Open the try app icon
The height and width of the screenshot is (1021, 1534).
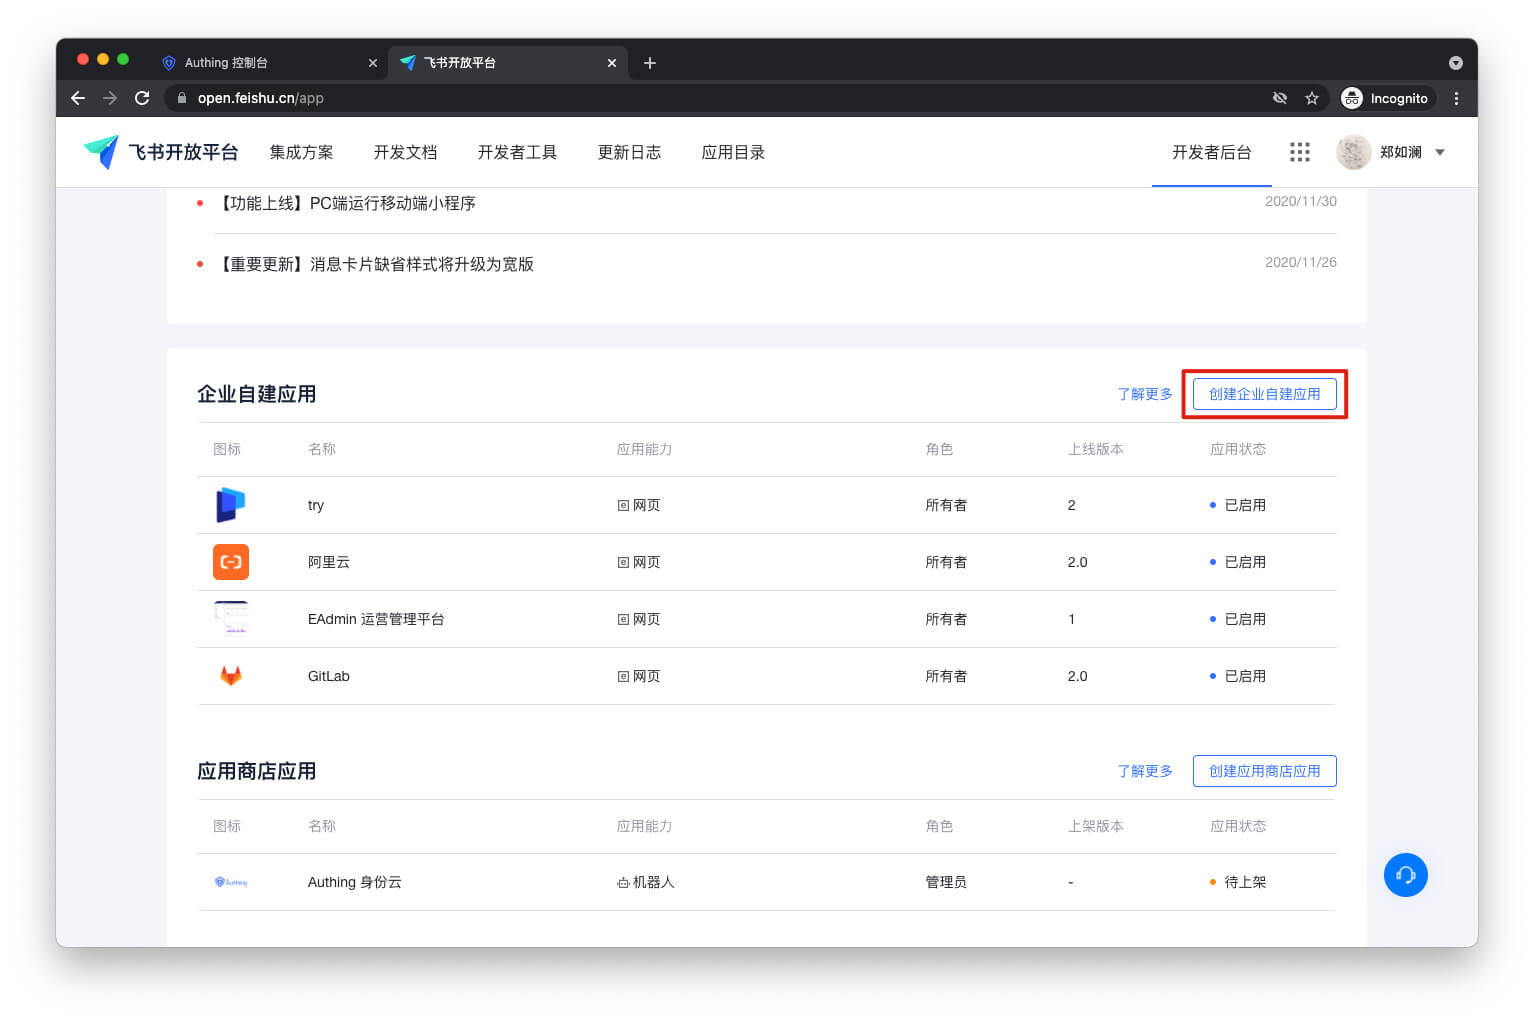(230, 505)
